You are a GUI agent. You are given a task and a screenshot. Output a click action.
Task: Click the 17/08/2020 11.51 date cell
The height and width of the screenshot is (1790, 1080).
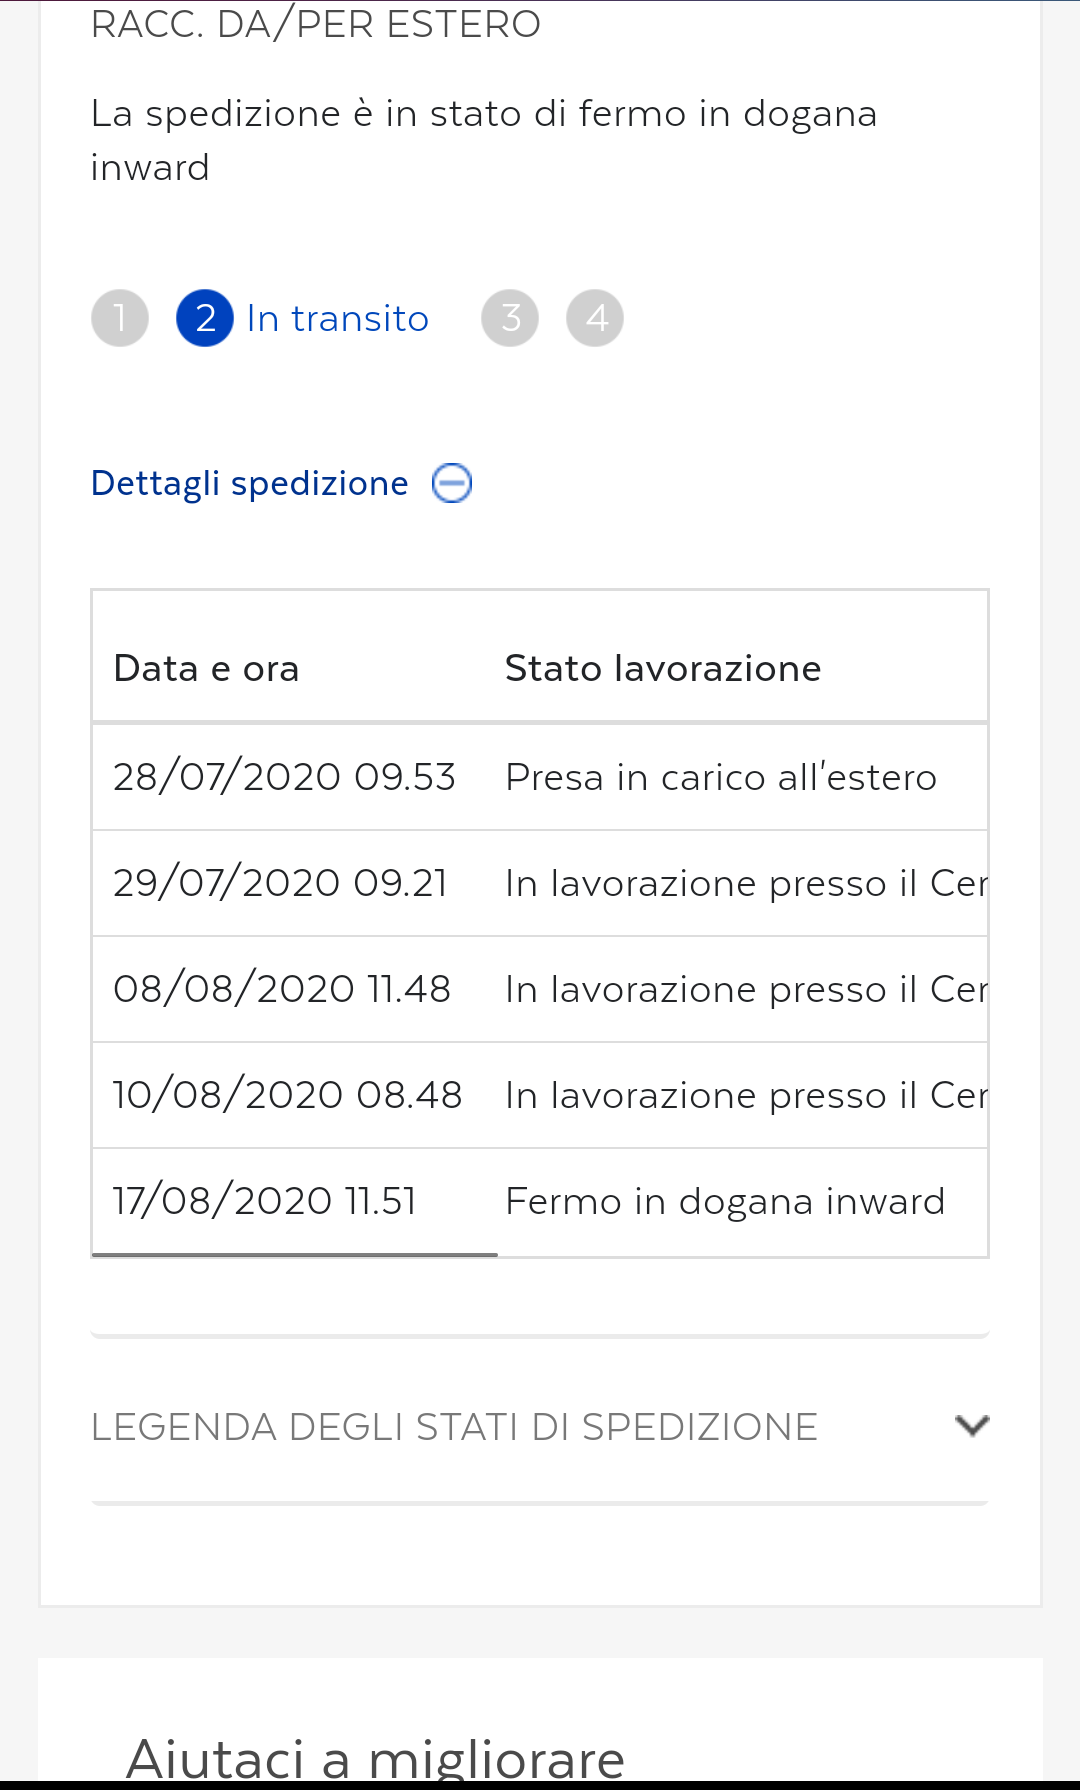pos(265,1201)
